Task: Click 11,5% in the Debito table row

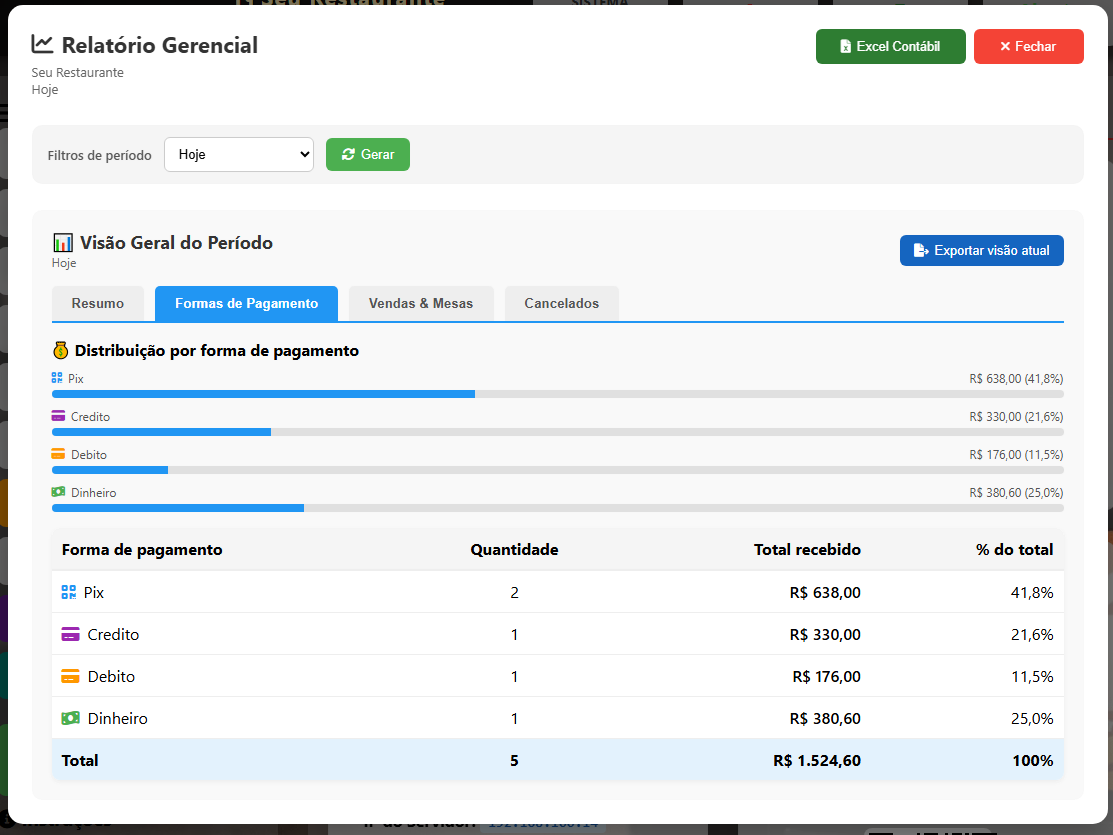Action: coord(1032,676)
